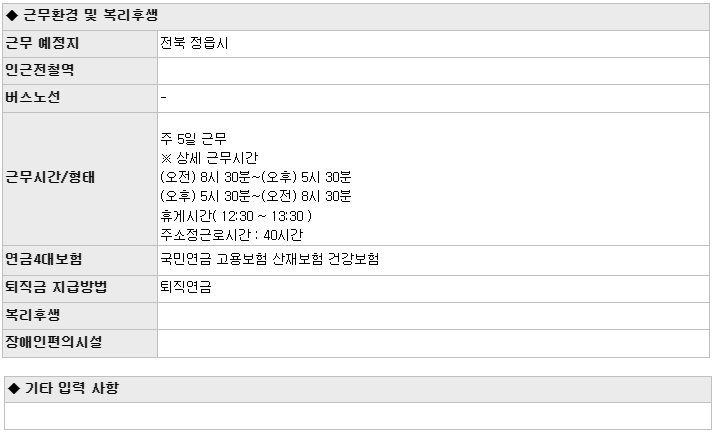Click the 주소정근로시간 : 40시간 text
Screen dimensions: 719x436
[x=232, y=235]
